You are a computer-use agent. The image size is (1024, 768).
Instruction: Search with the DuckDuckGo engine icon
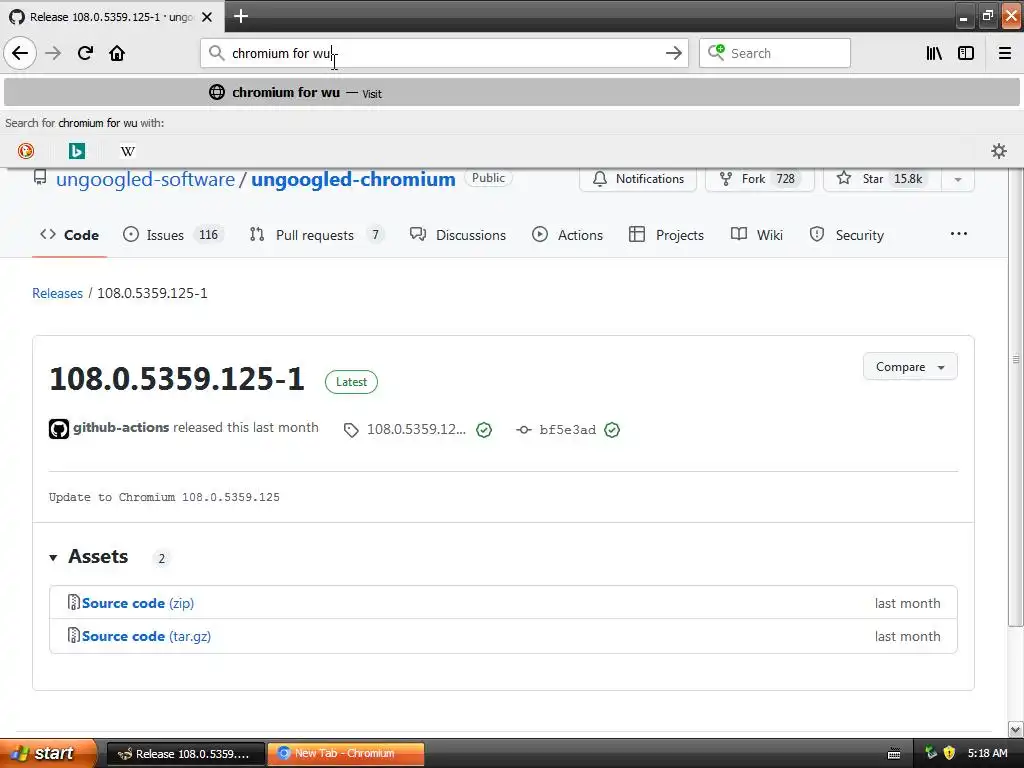pyautogui.click(x=26, y=151)
